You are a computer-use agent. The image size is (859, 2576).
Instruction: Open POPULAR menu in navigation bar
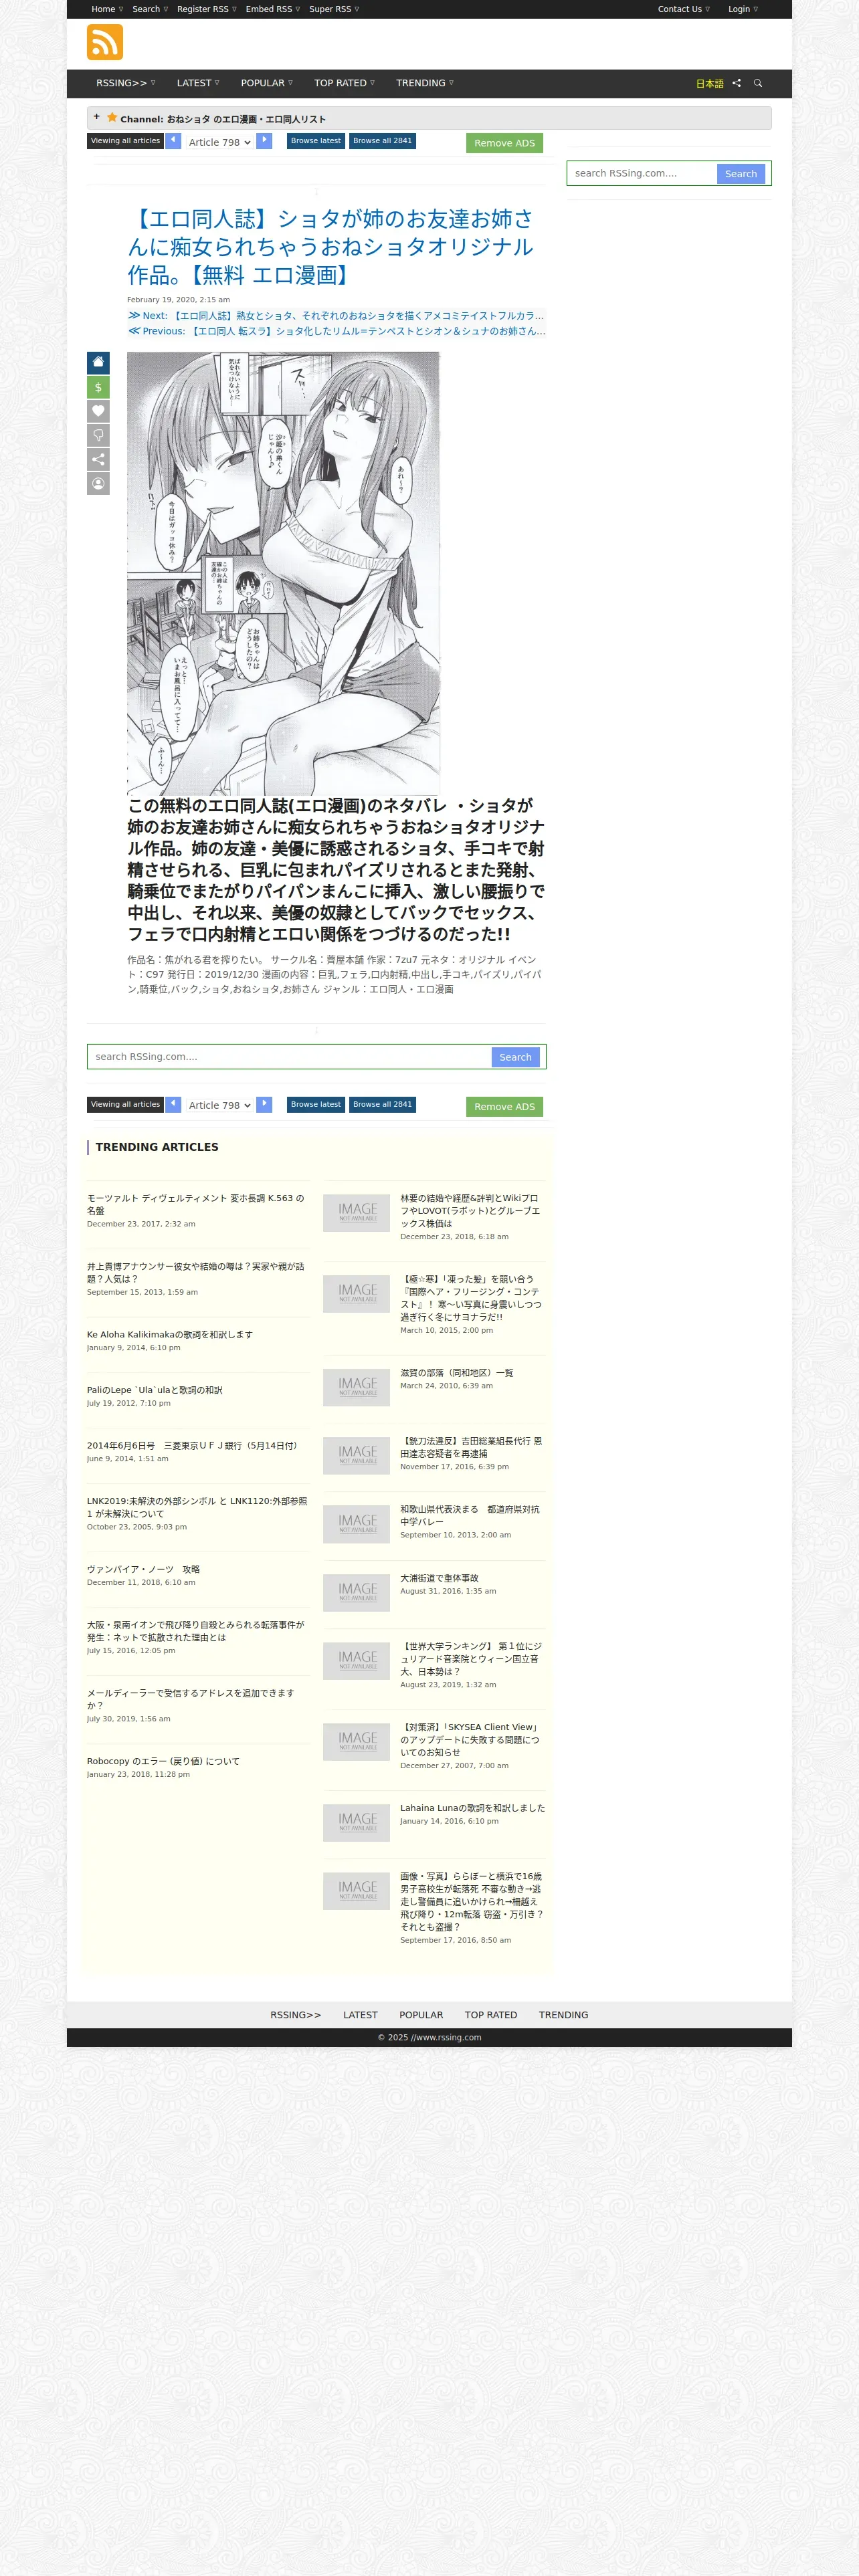(267, 83)
